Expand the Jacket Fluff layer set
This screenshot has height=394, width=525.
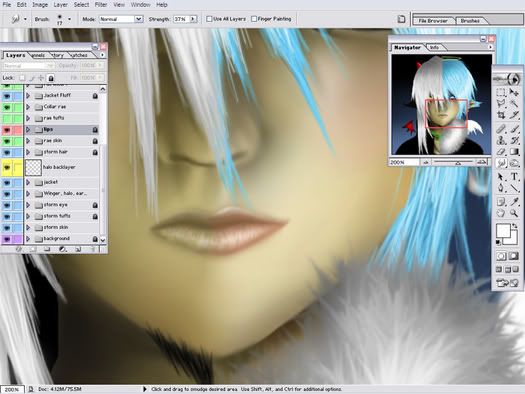(28, 96)
